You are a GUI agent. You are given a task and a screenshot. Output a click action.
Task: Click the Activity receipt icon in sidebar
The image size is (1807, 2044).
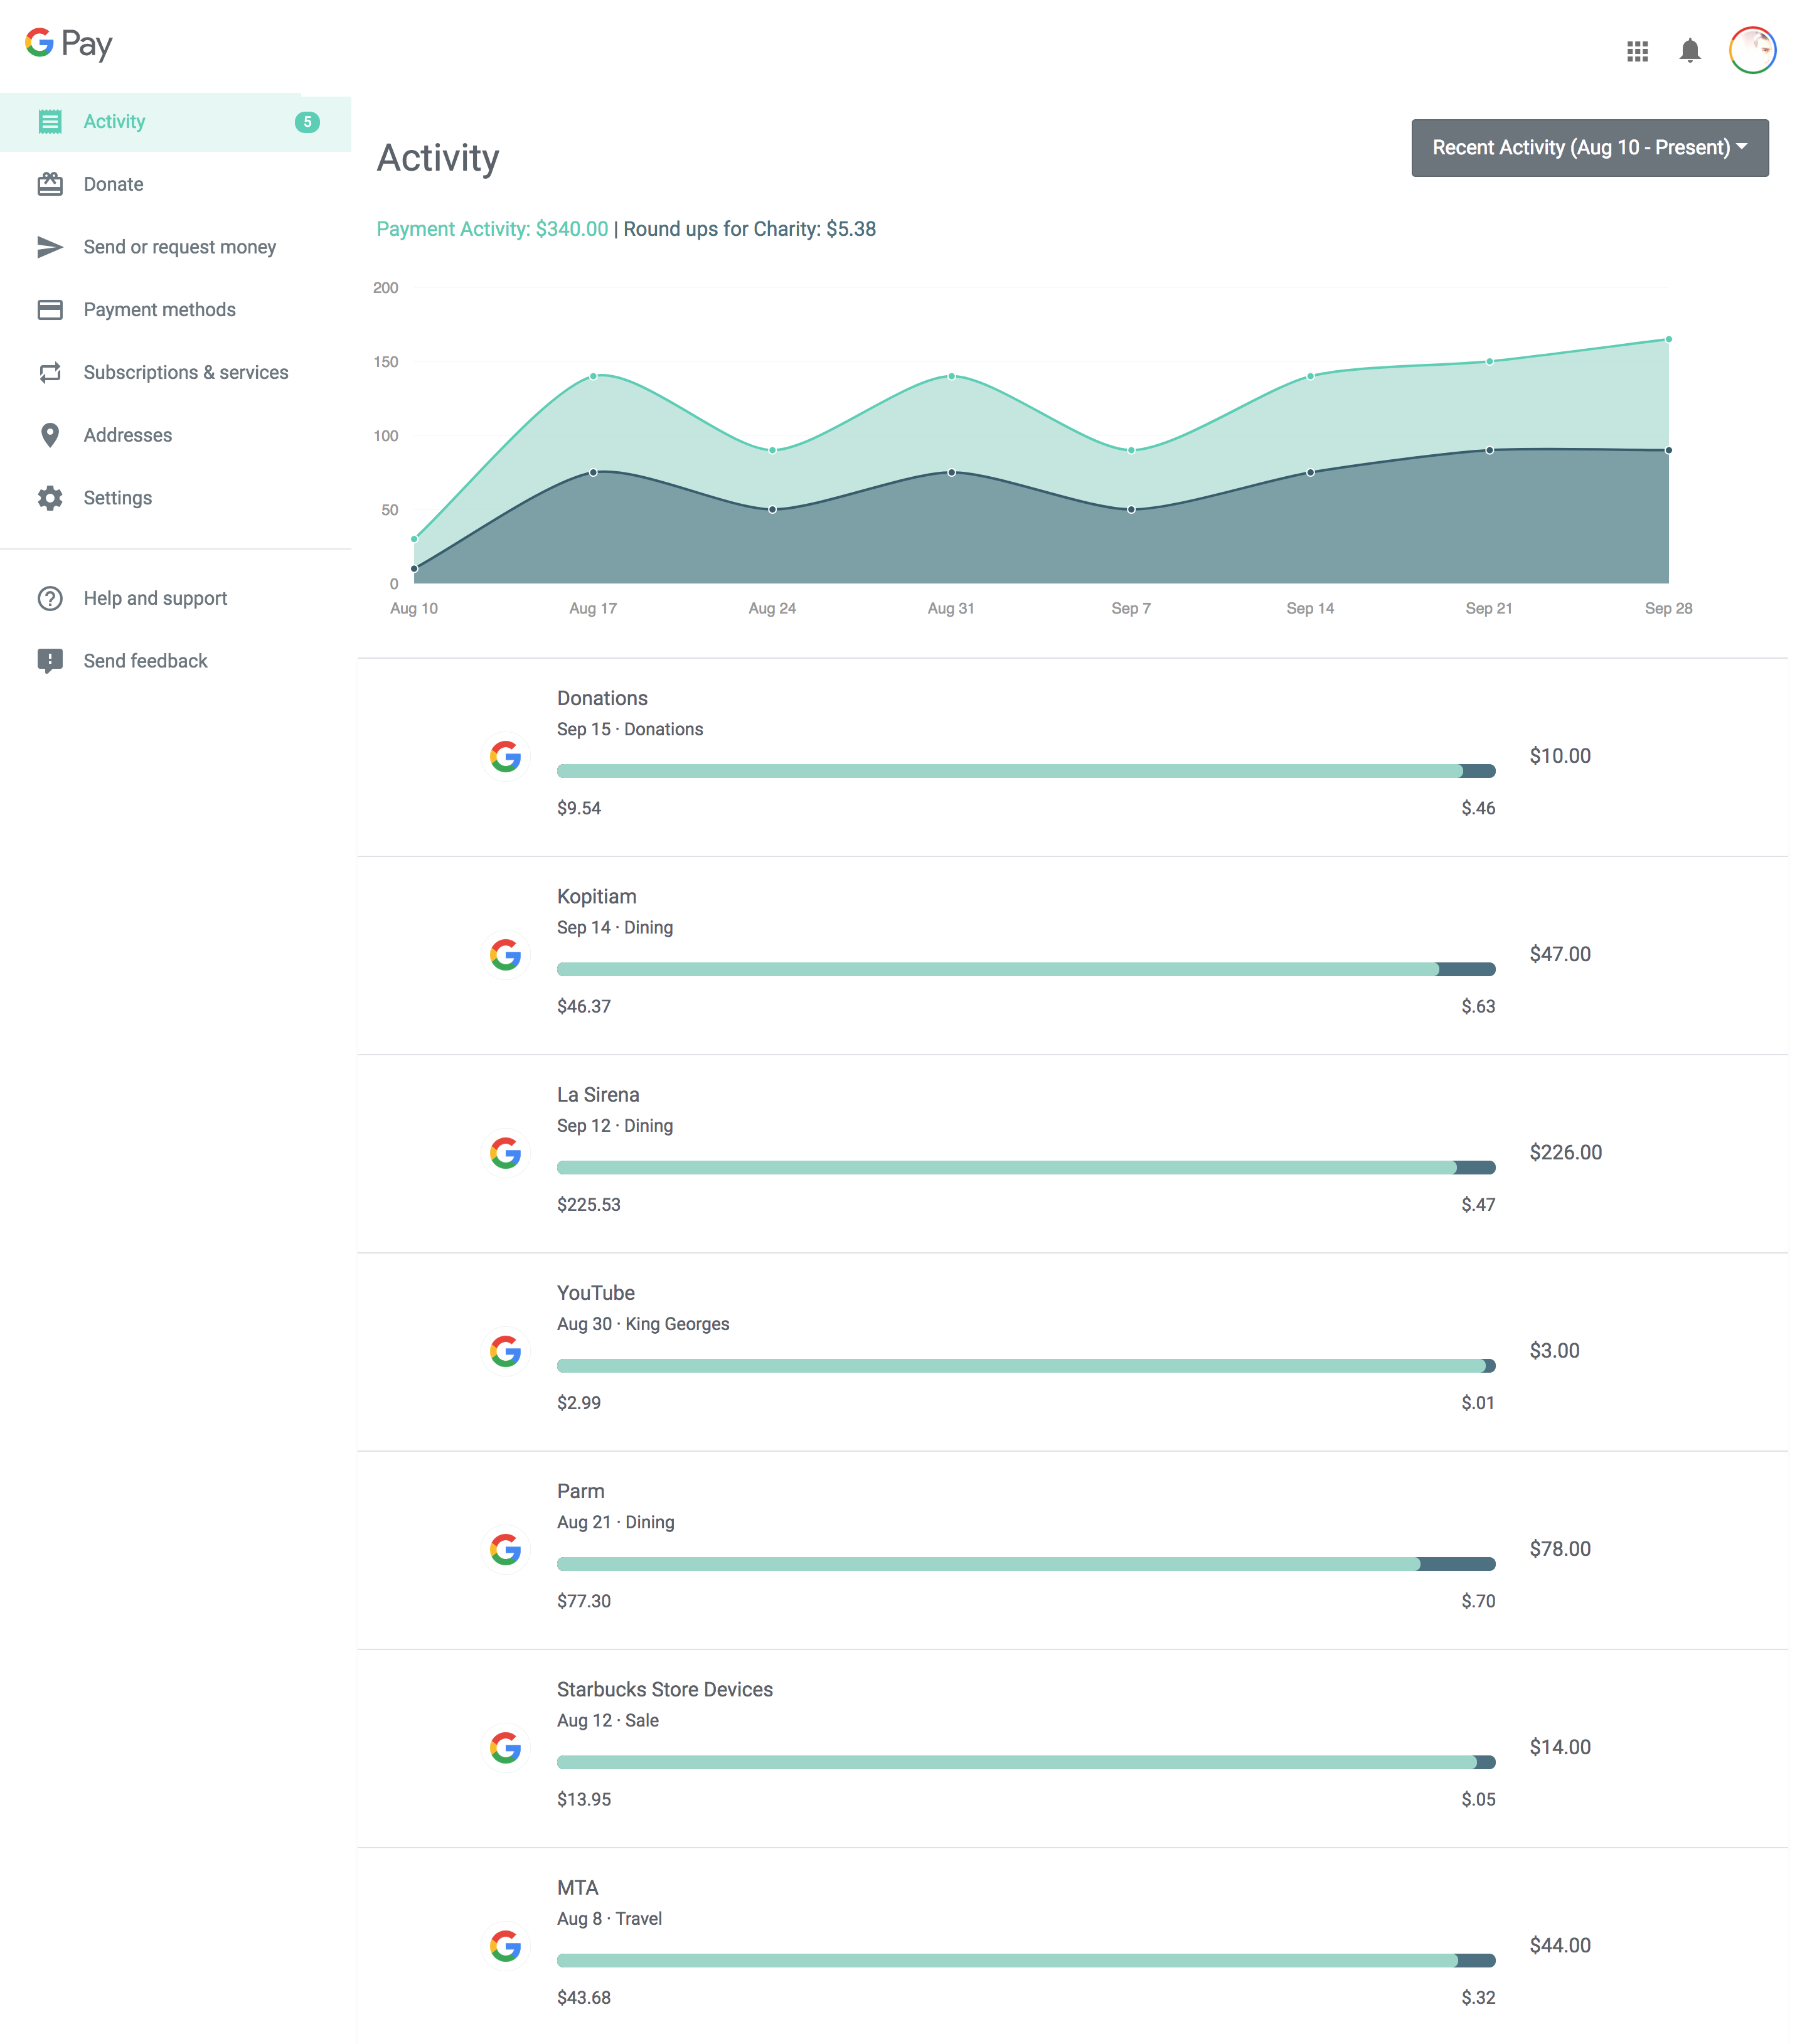click(x=50, y=122)
